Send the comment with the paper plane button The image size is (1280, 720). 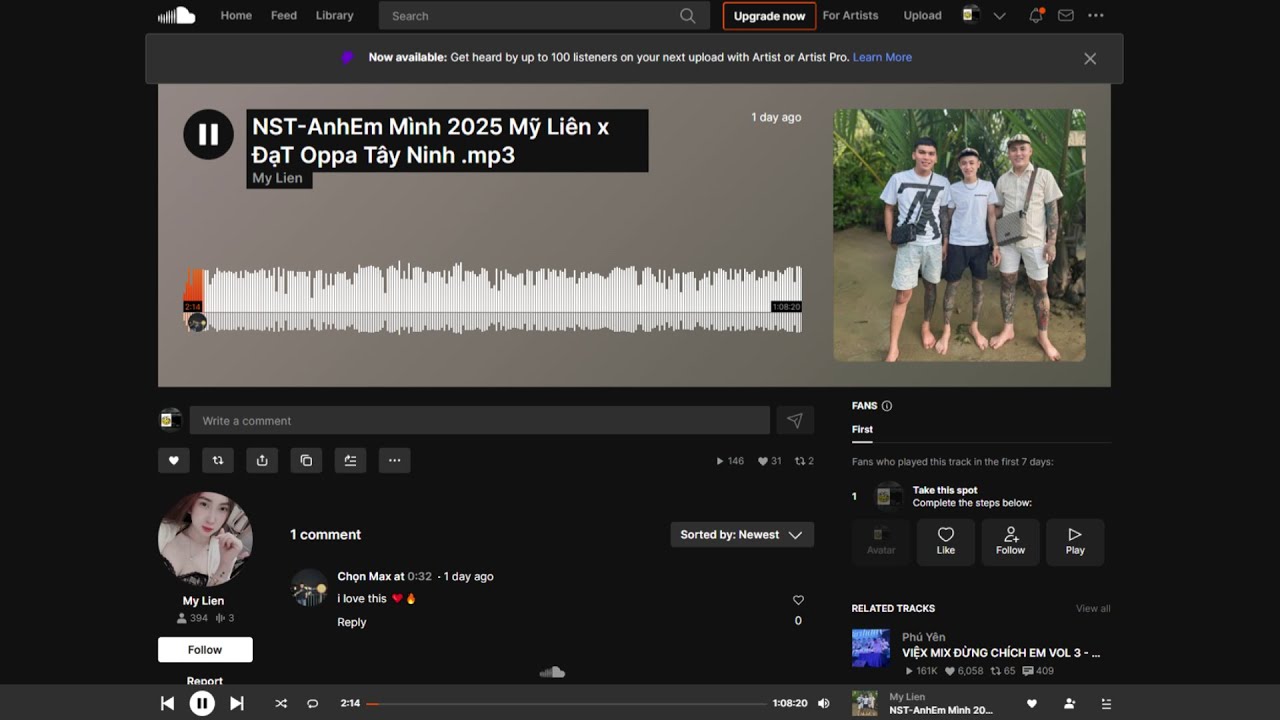(795, 420)
